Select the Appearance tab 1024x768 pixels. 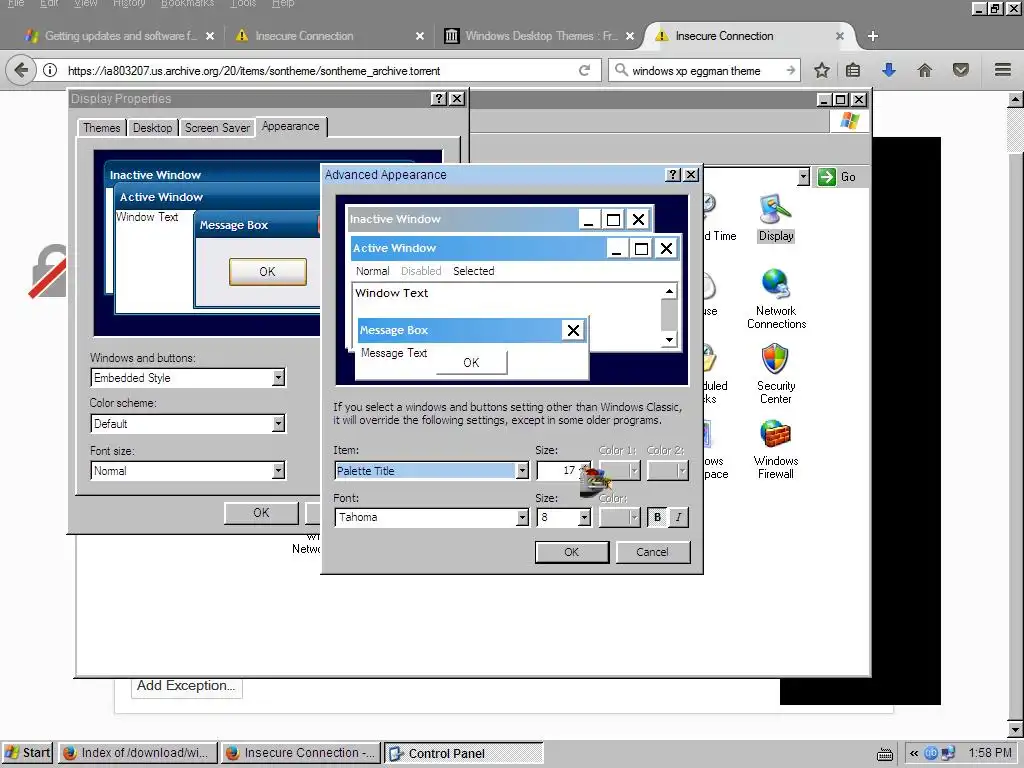click(x=291, y=127)
